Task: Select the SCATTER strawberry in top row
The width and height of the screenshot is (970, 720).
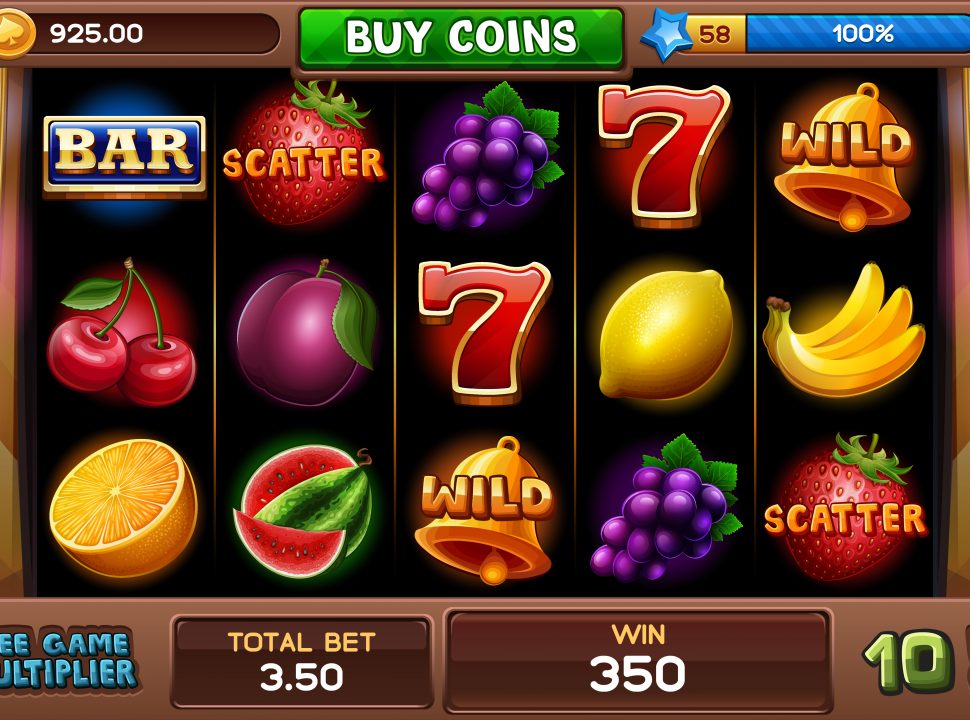Action: (x=304, y=152)
